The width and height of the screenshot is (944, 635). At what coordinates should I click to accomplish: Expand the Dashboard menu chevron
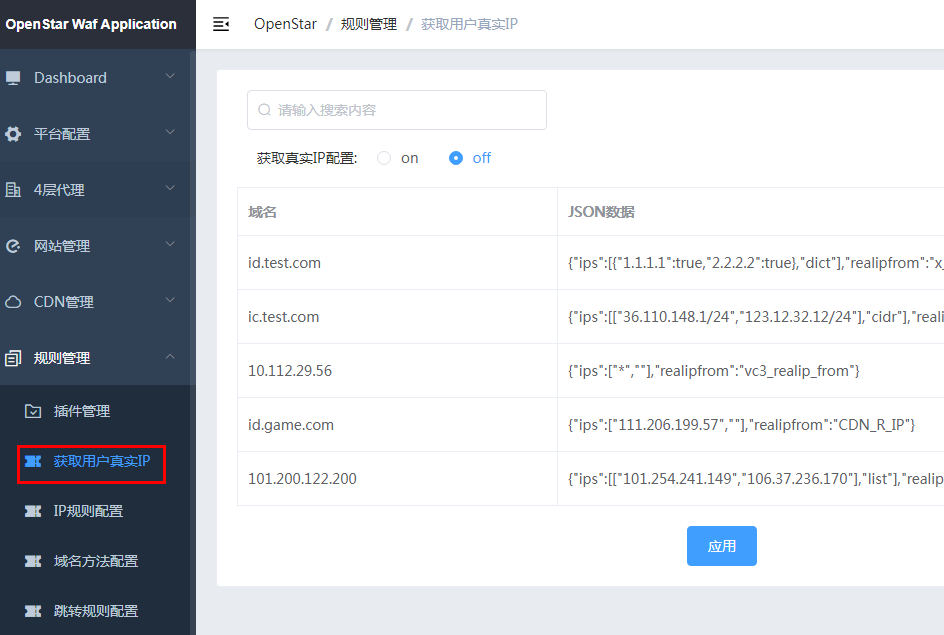click(x=170, y=76)
